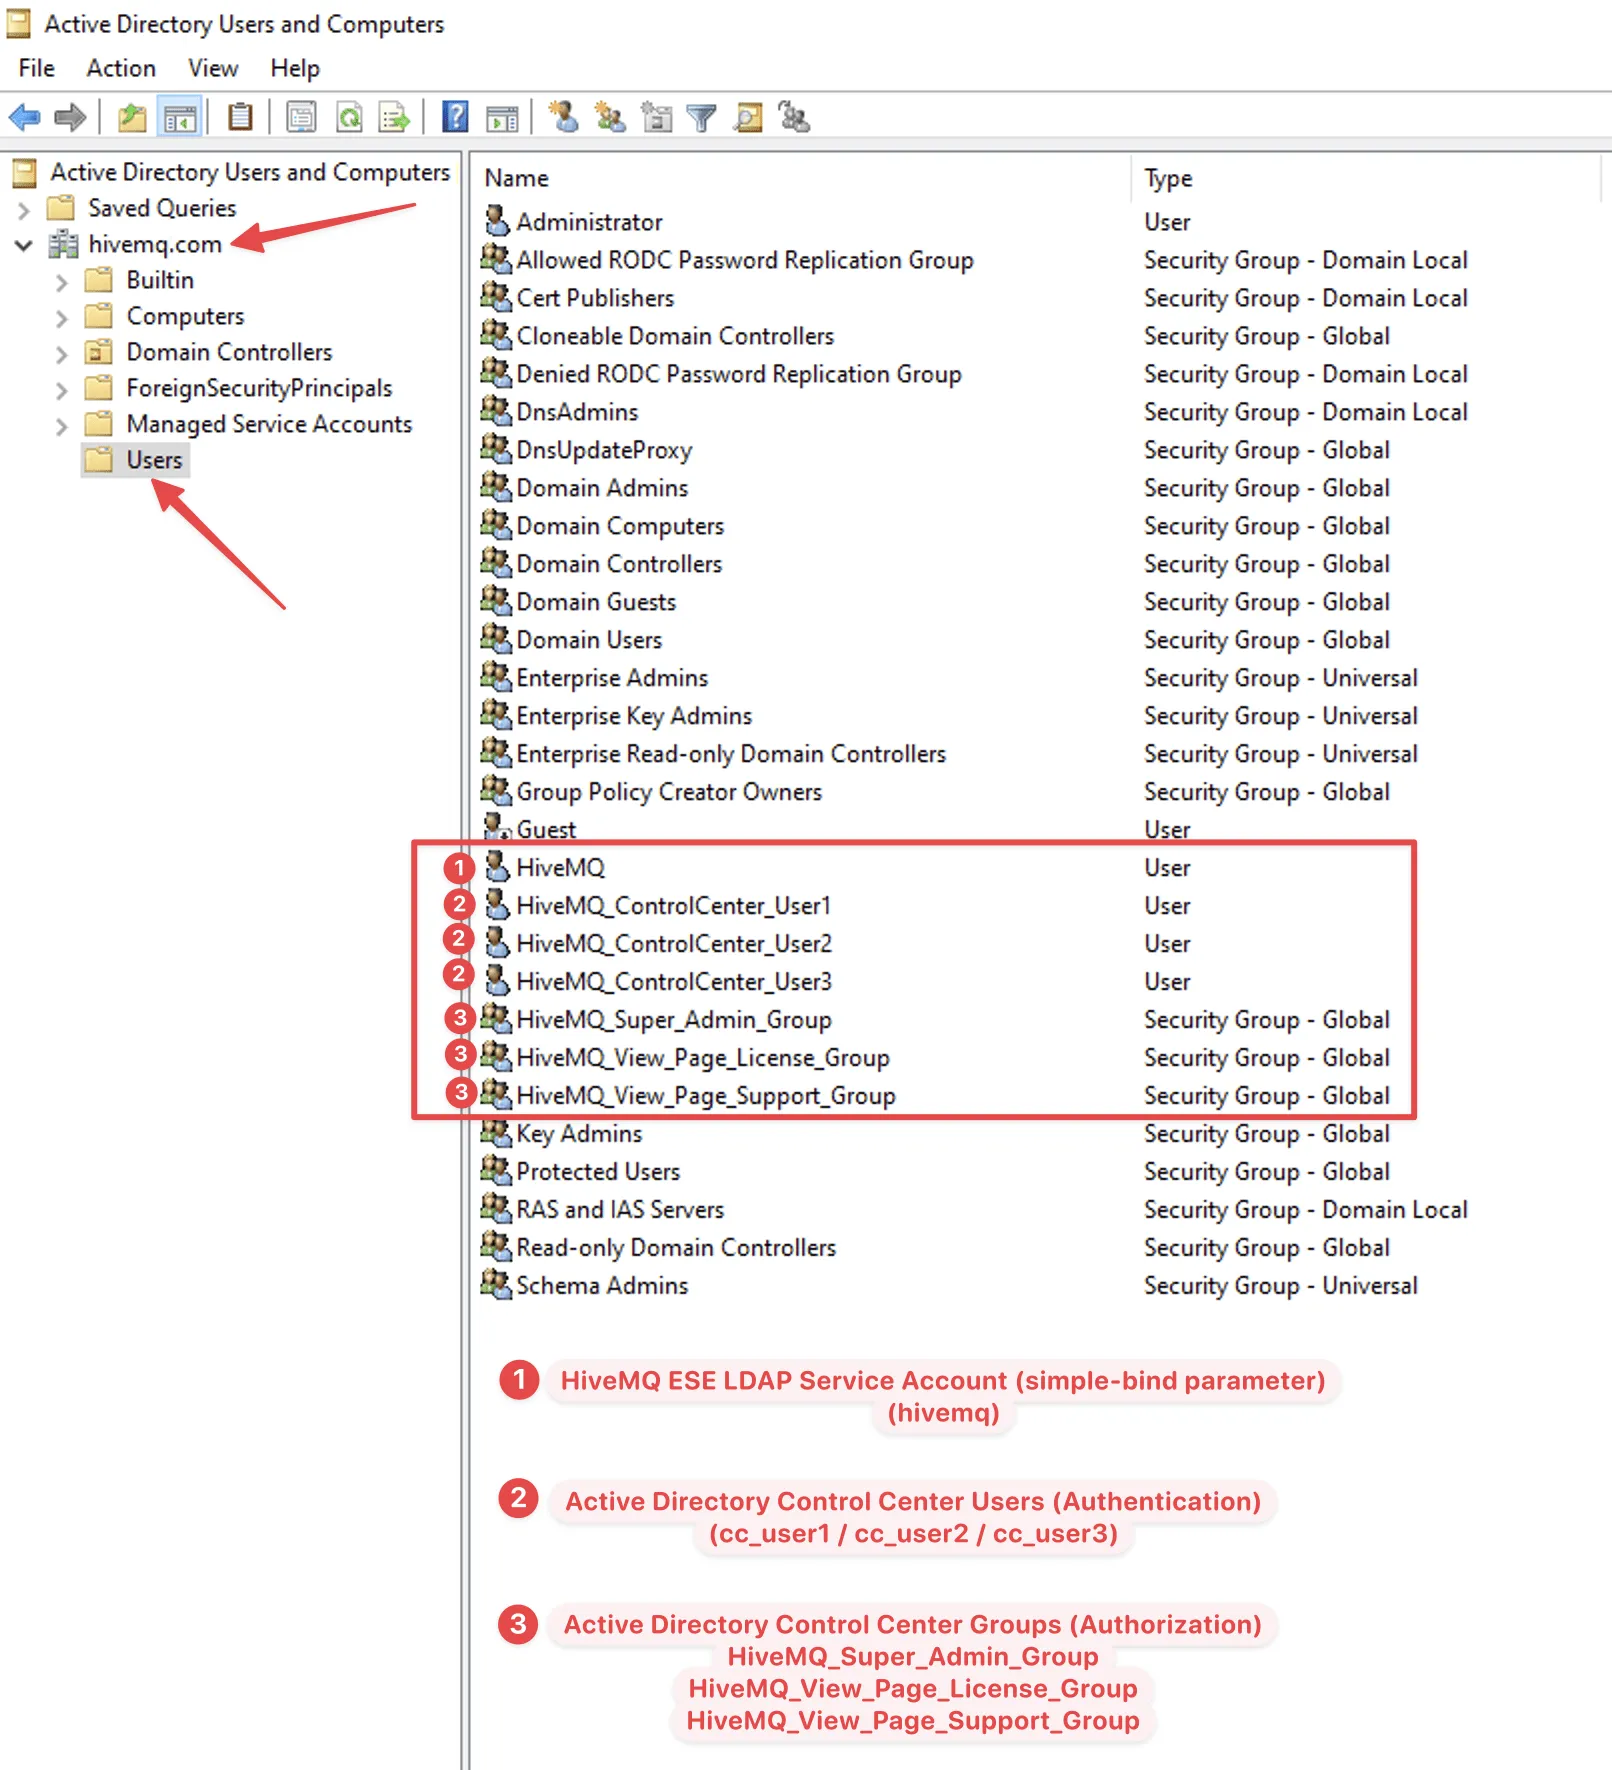Select RAS and IAS Servers group
This screenshot has width=1612, height=1770.
620,1209
